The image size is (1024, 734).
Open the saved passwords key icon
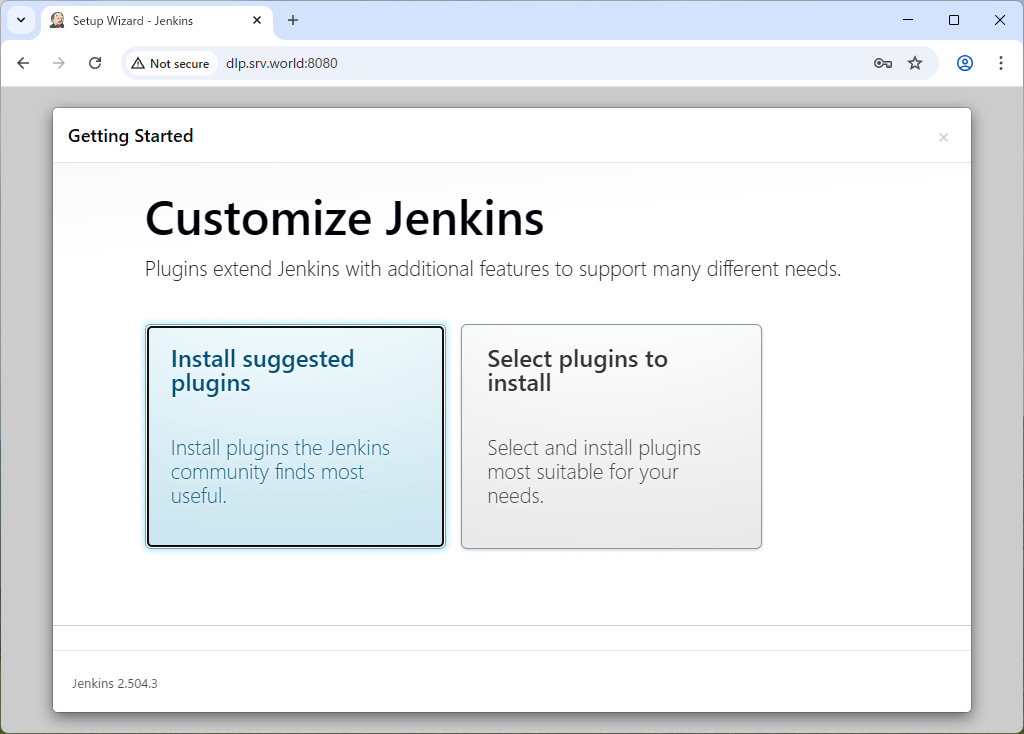coord(882,63)
